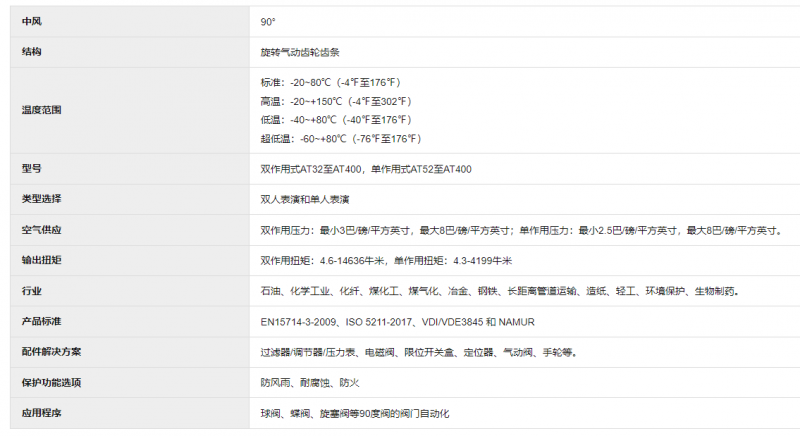Click the 类型选择 row label
Image resolution: width=800 pixels, height=436 pixels.
coord(41,199)
